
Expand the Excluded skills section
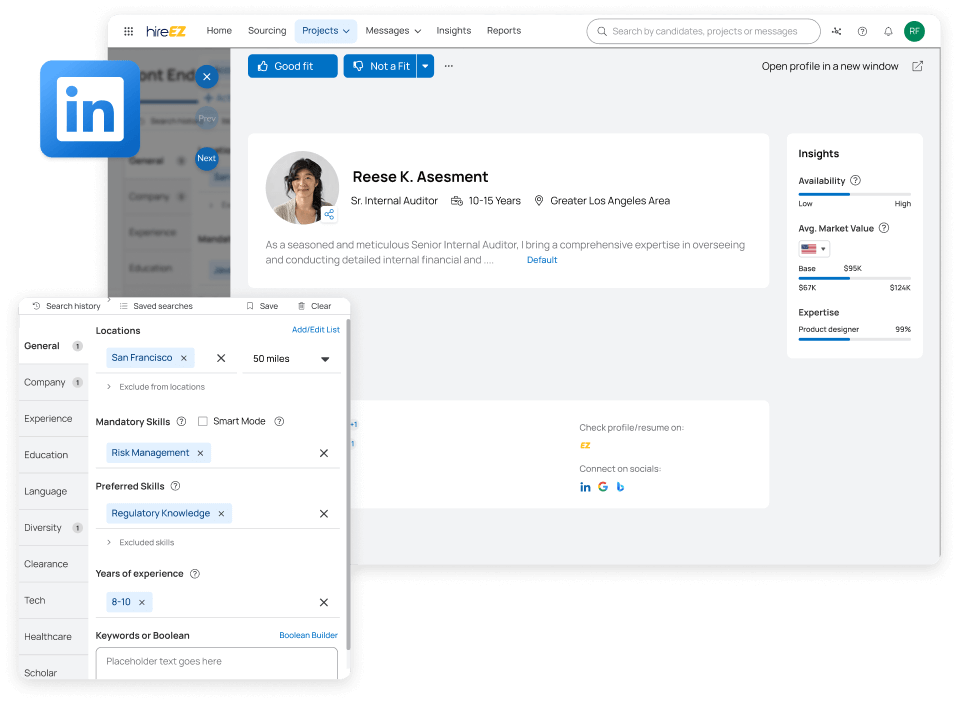109,543
